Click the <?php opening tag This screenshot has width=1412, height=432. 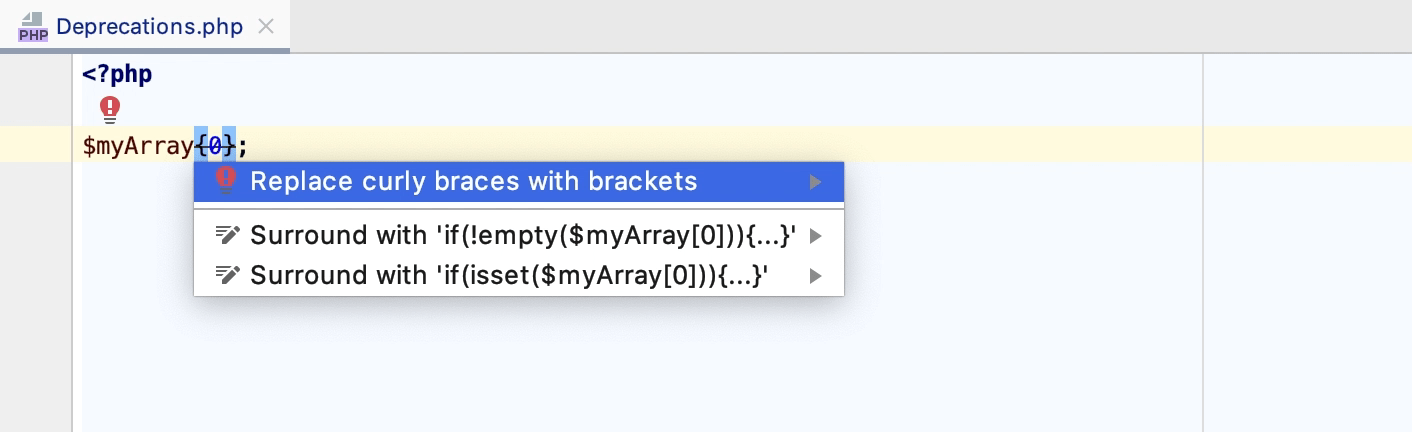[117, 74]
